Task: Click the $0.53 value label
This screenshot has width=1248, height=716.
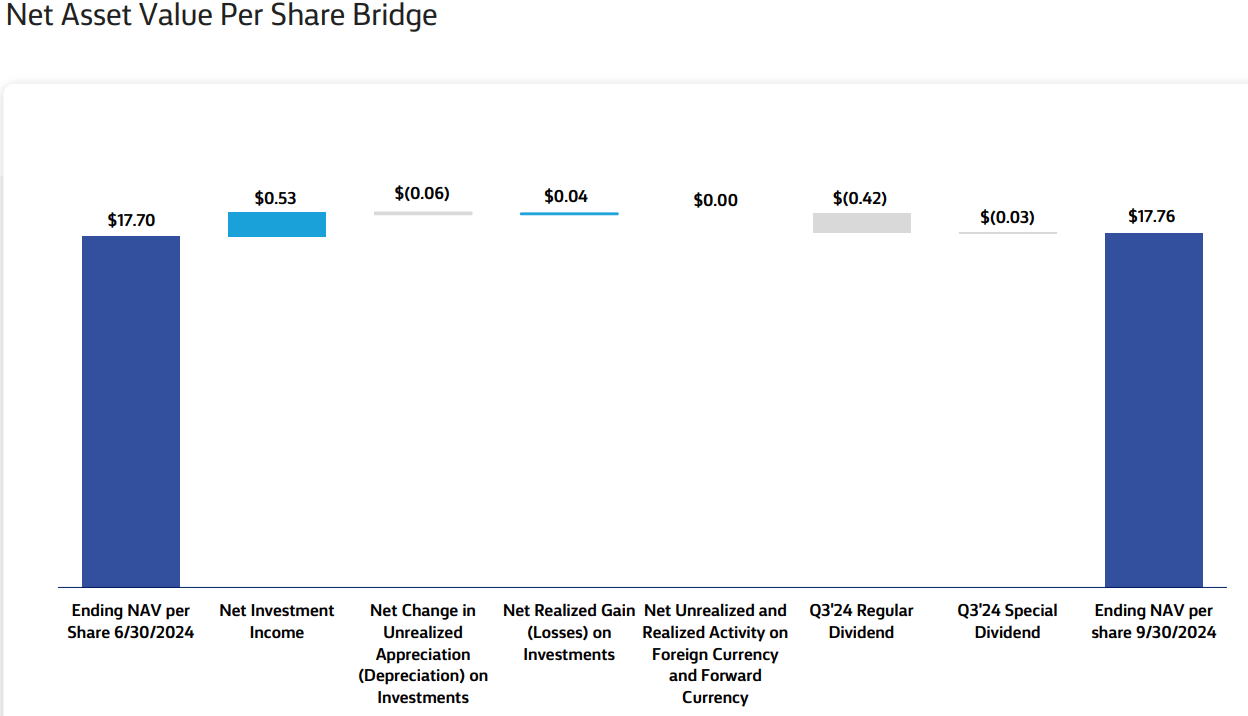Action: click(277, 197)
